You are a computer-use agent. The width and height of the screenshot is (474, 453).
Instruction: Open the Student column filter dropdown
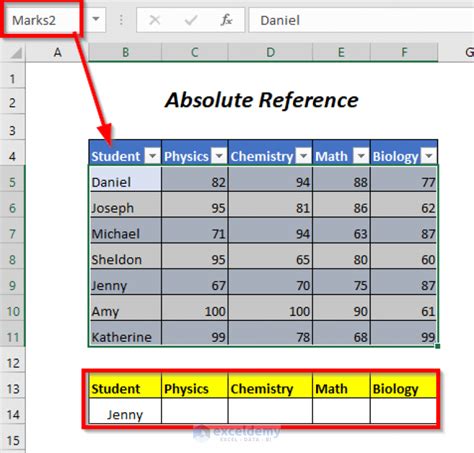153,156
